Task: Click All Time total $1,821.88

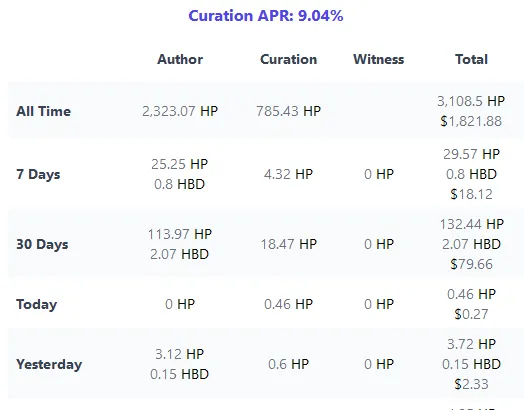Action: (x=471, y=121)
